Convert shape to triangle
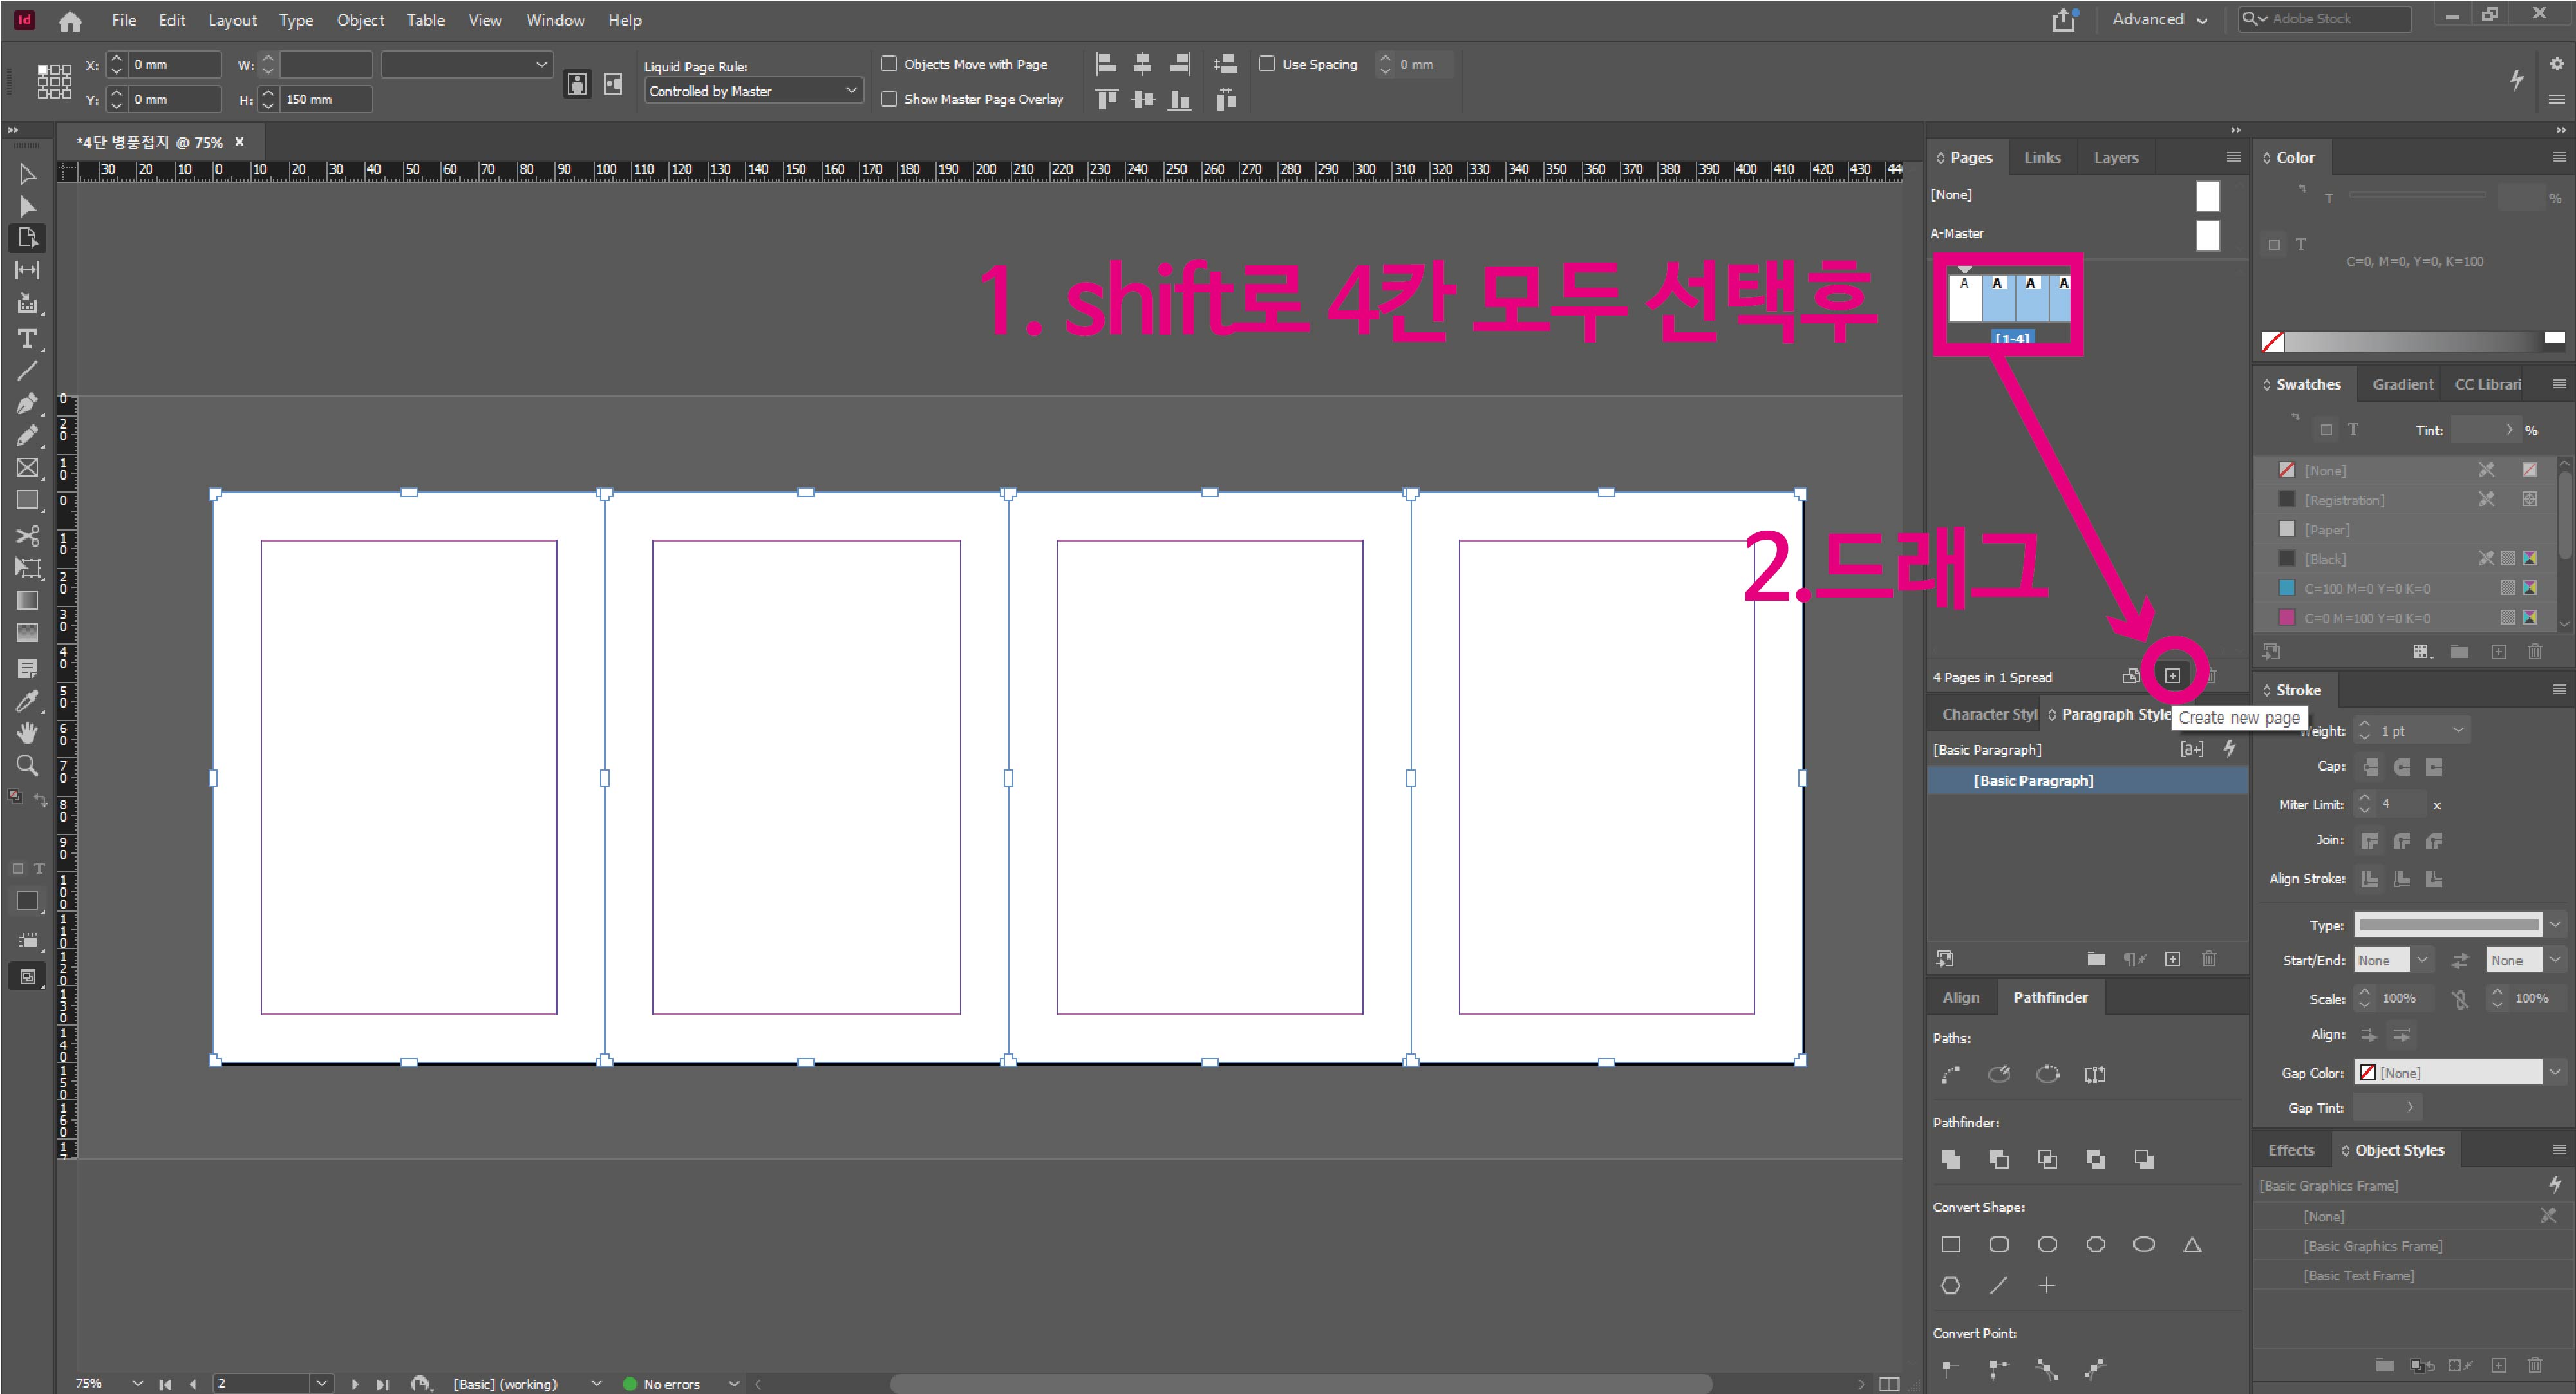 click(x=2192, y=1244)
